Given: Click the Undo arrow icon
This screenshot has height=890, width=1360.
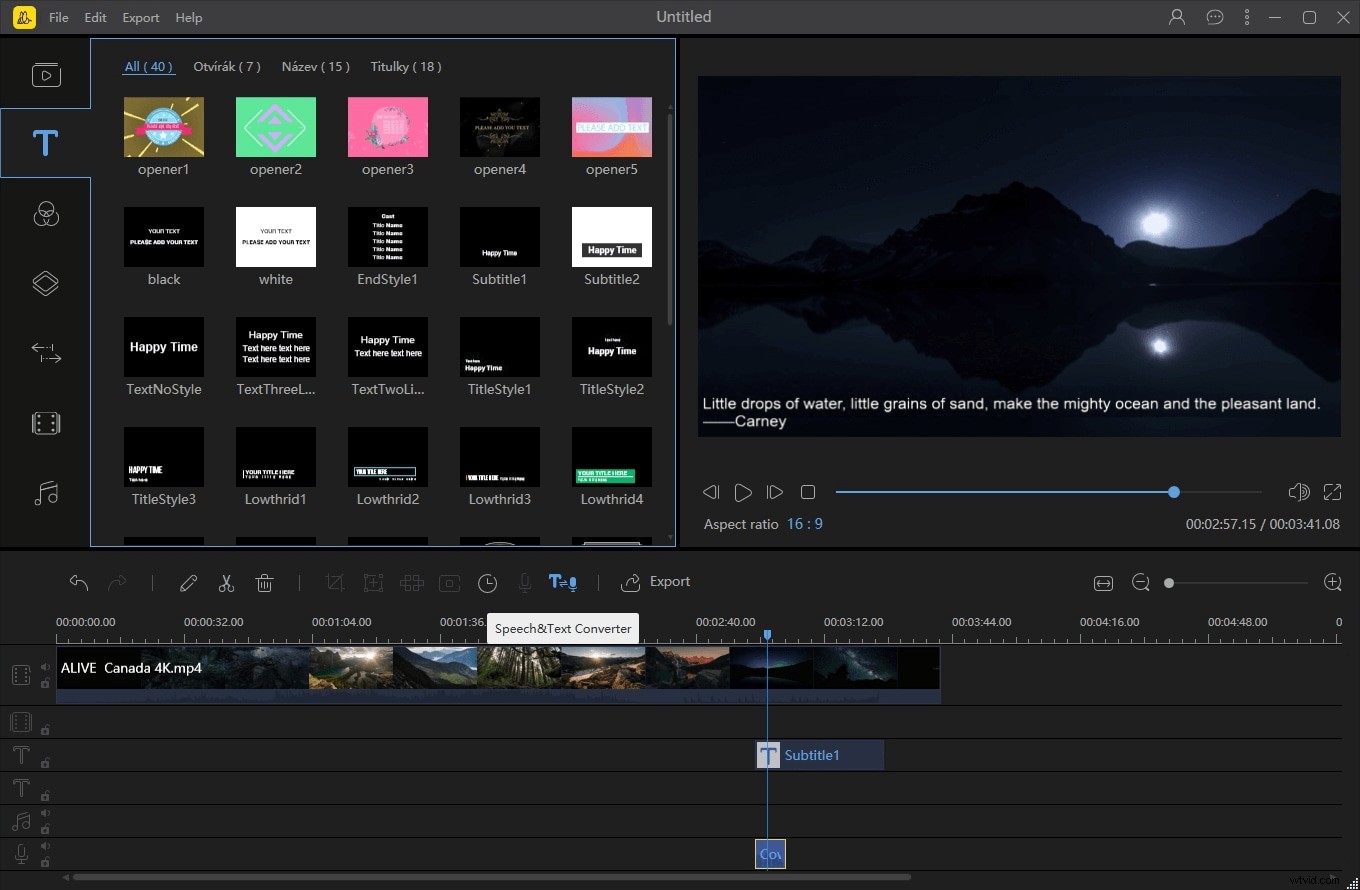Looking at the screenshot, I should [x=79, y=582].
